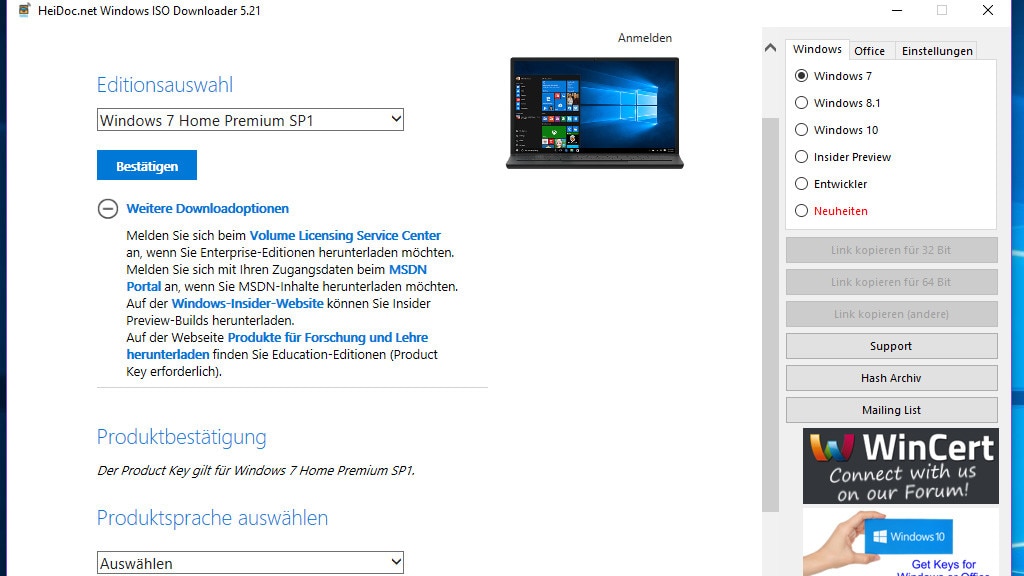The width and height of the screenshot is (1024, 576).
Task: Click the Windows 10 laptop image
Action: tap(594, 113)
